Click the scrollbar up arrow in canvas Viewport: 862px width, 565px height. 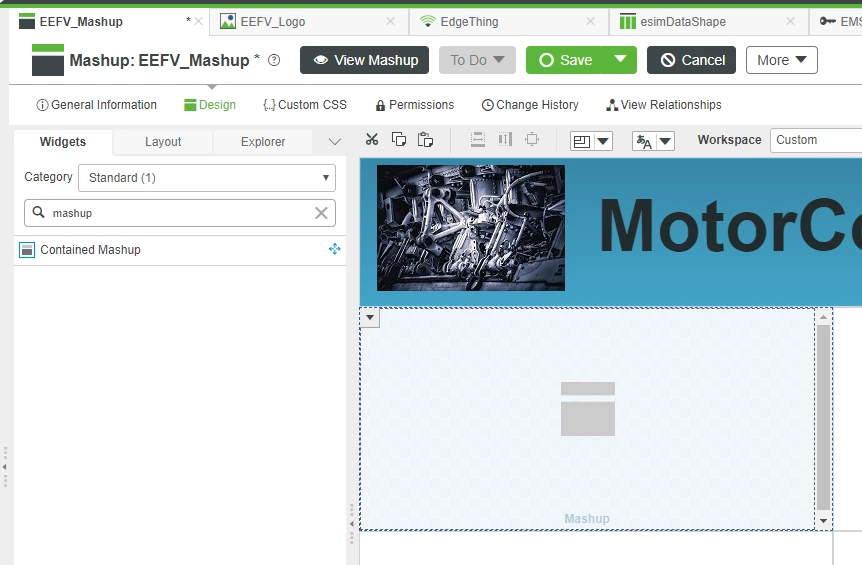[x=823, y=317]
